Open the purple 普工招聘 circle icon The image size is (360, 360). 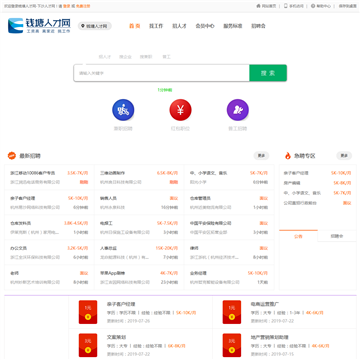[x=238, y=110]
